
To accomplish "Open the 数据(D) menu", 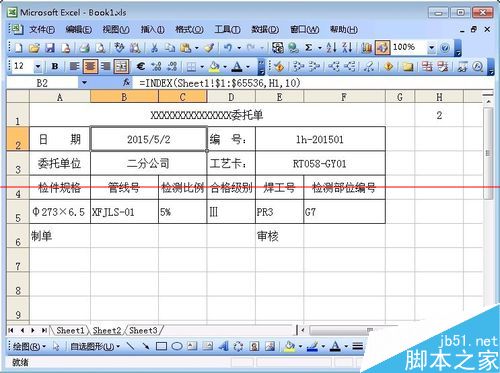I will click(265, 30).
